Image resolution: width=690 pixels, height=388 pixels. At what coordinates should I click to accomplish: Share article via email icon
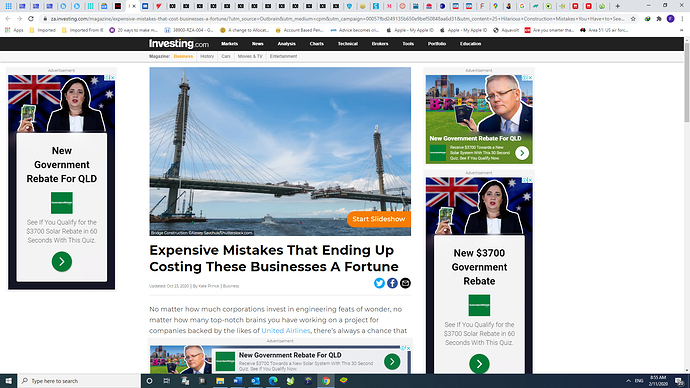click(405, 283)
